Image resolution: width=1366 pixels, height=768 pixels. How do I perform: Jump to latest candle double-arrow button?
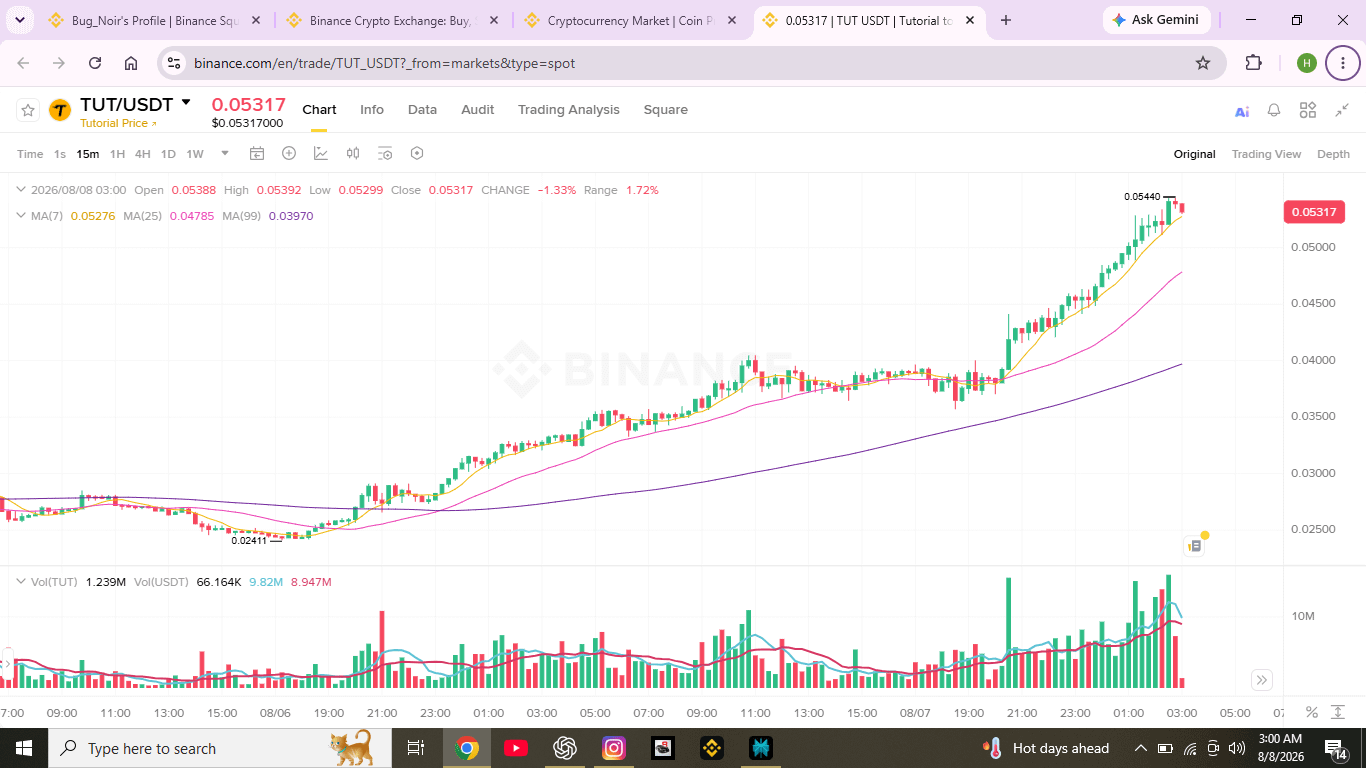(x=1262, y=680)
